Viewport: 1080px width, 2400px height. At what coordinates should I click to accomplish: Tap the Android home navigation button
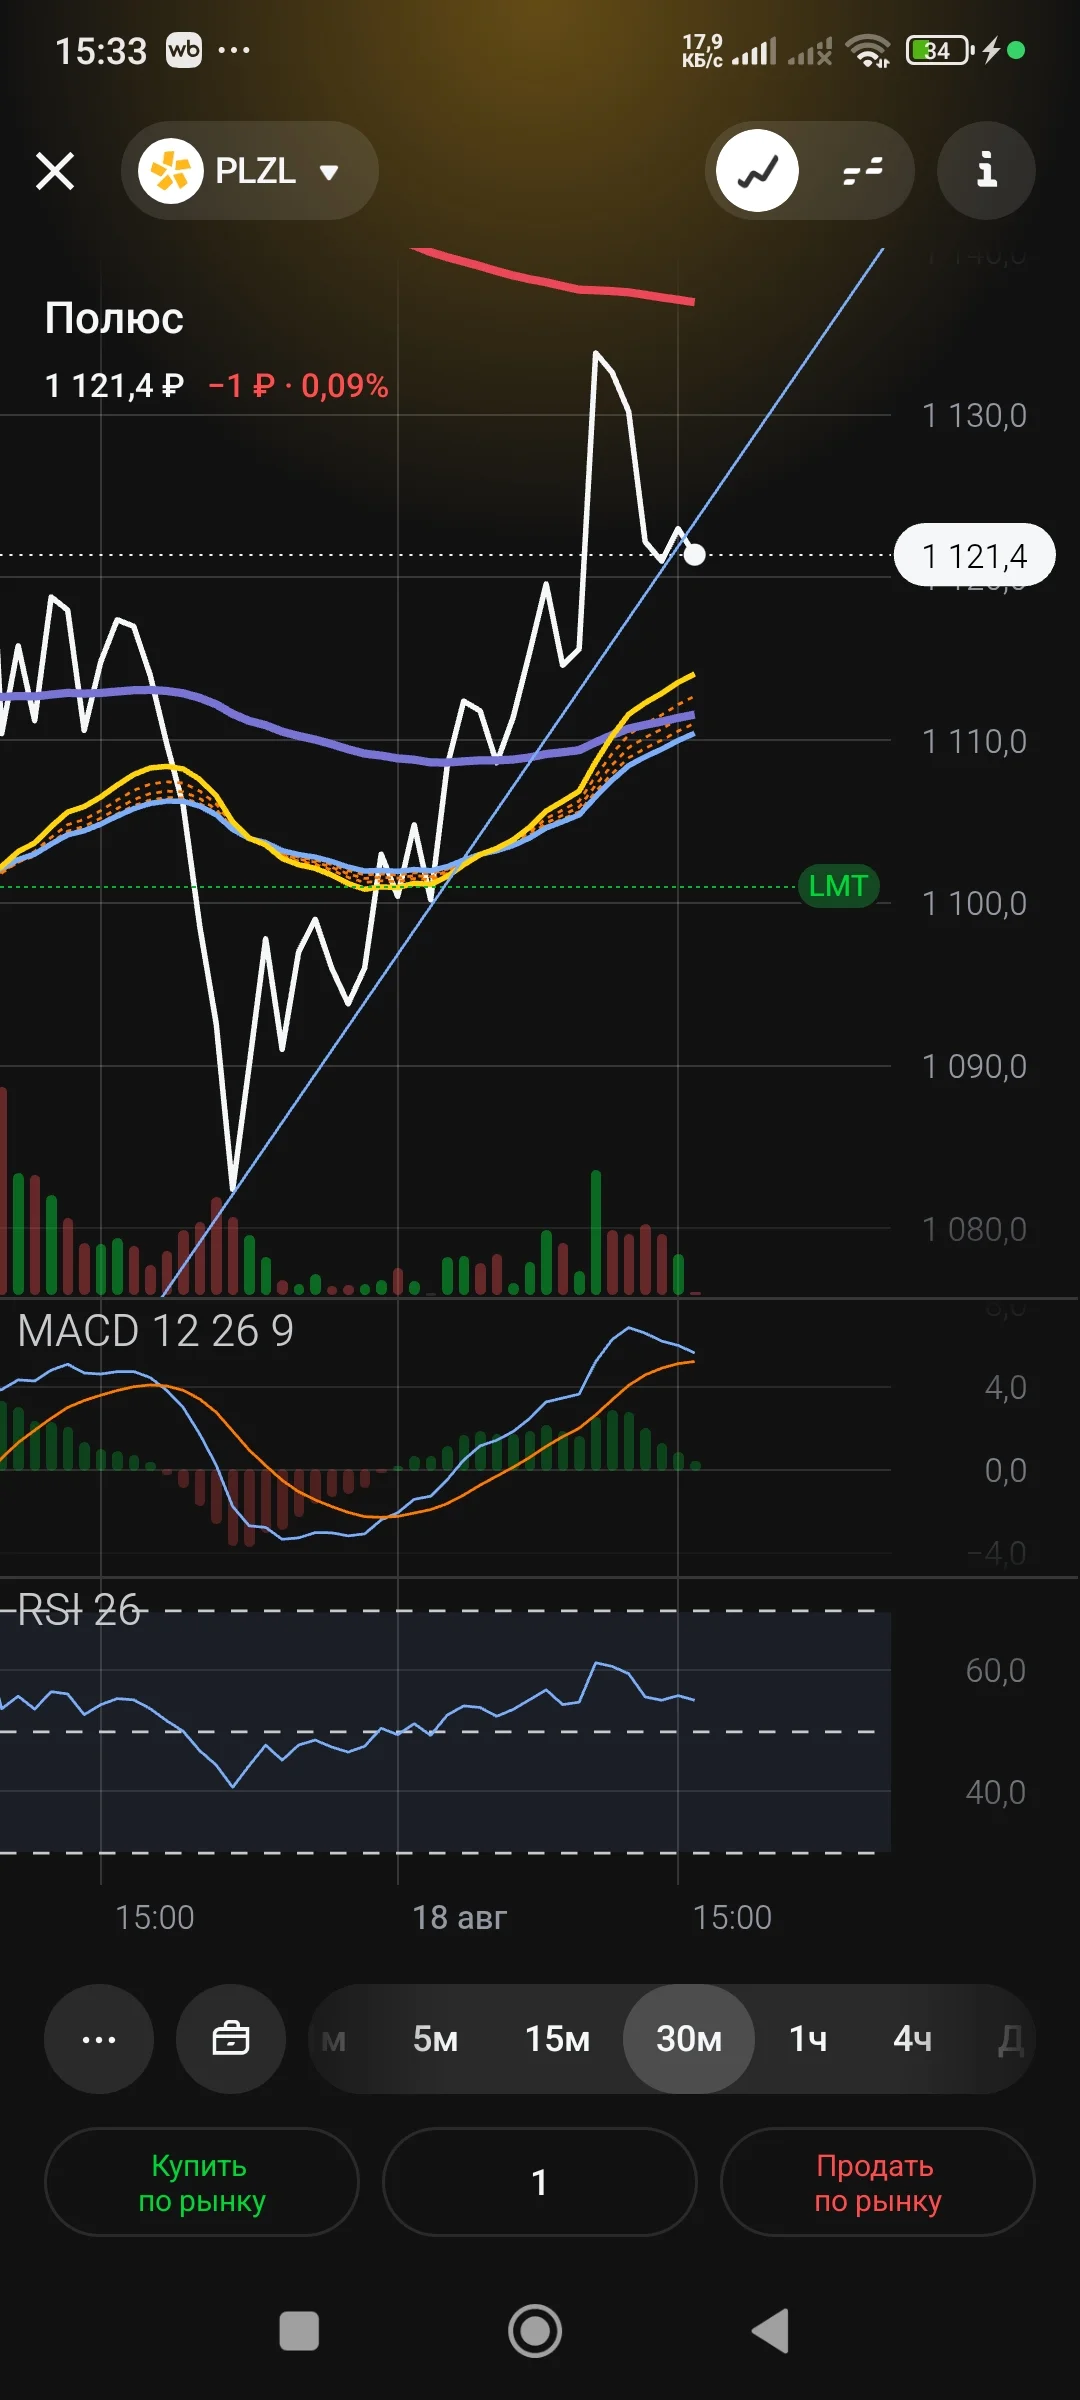tap(535, 2332)
